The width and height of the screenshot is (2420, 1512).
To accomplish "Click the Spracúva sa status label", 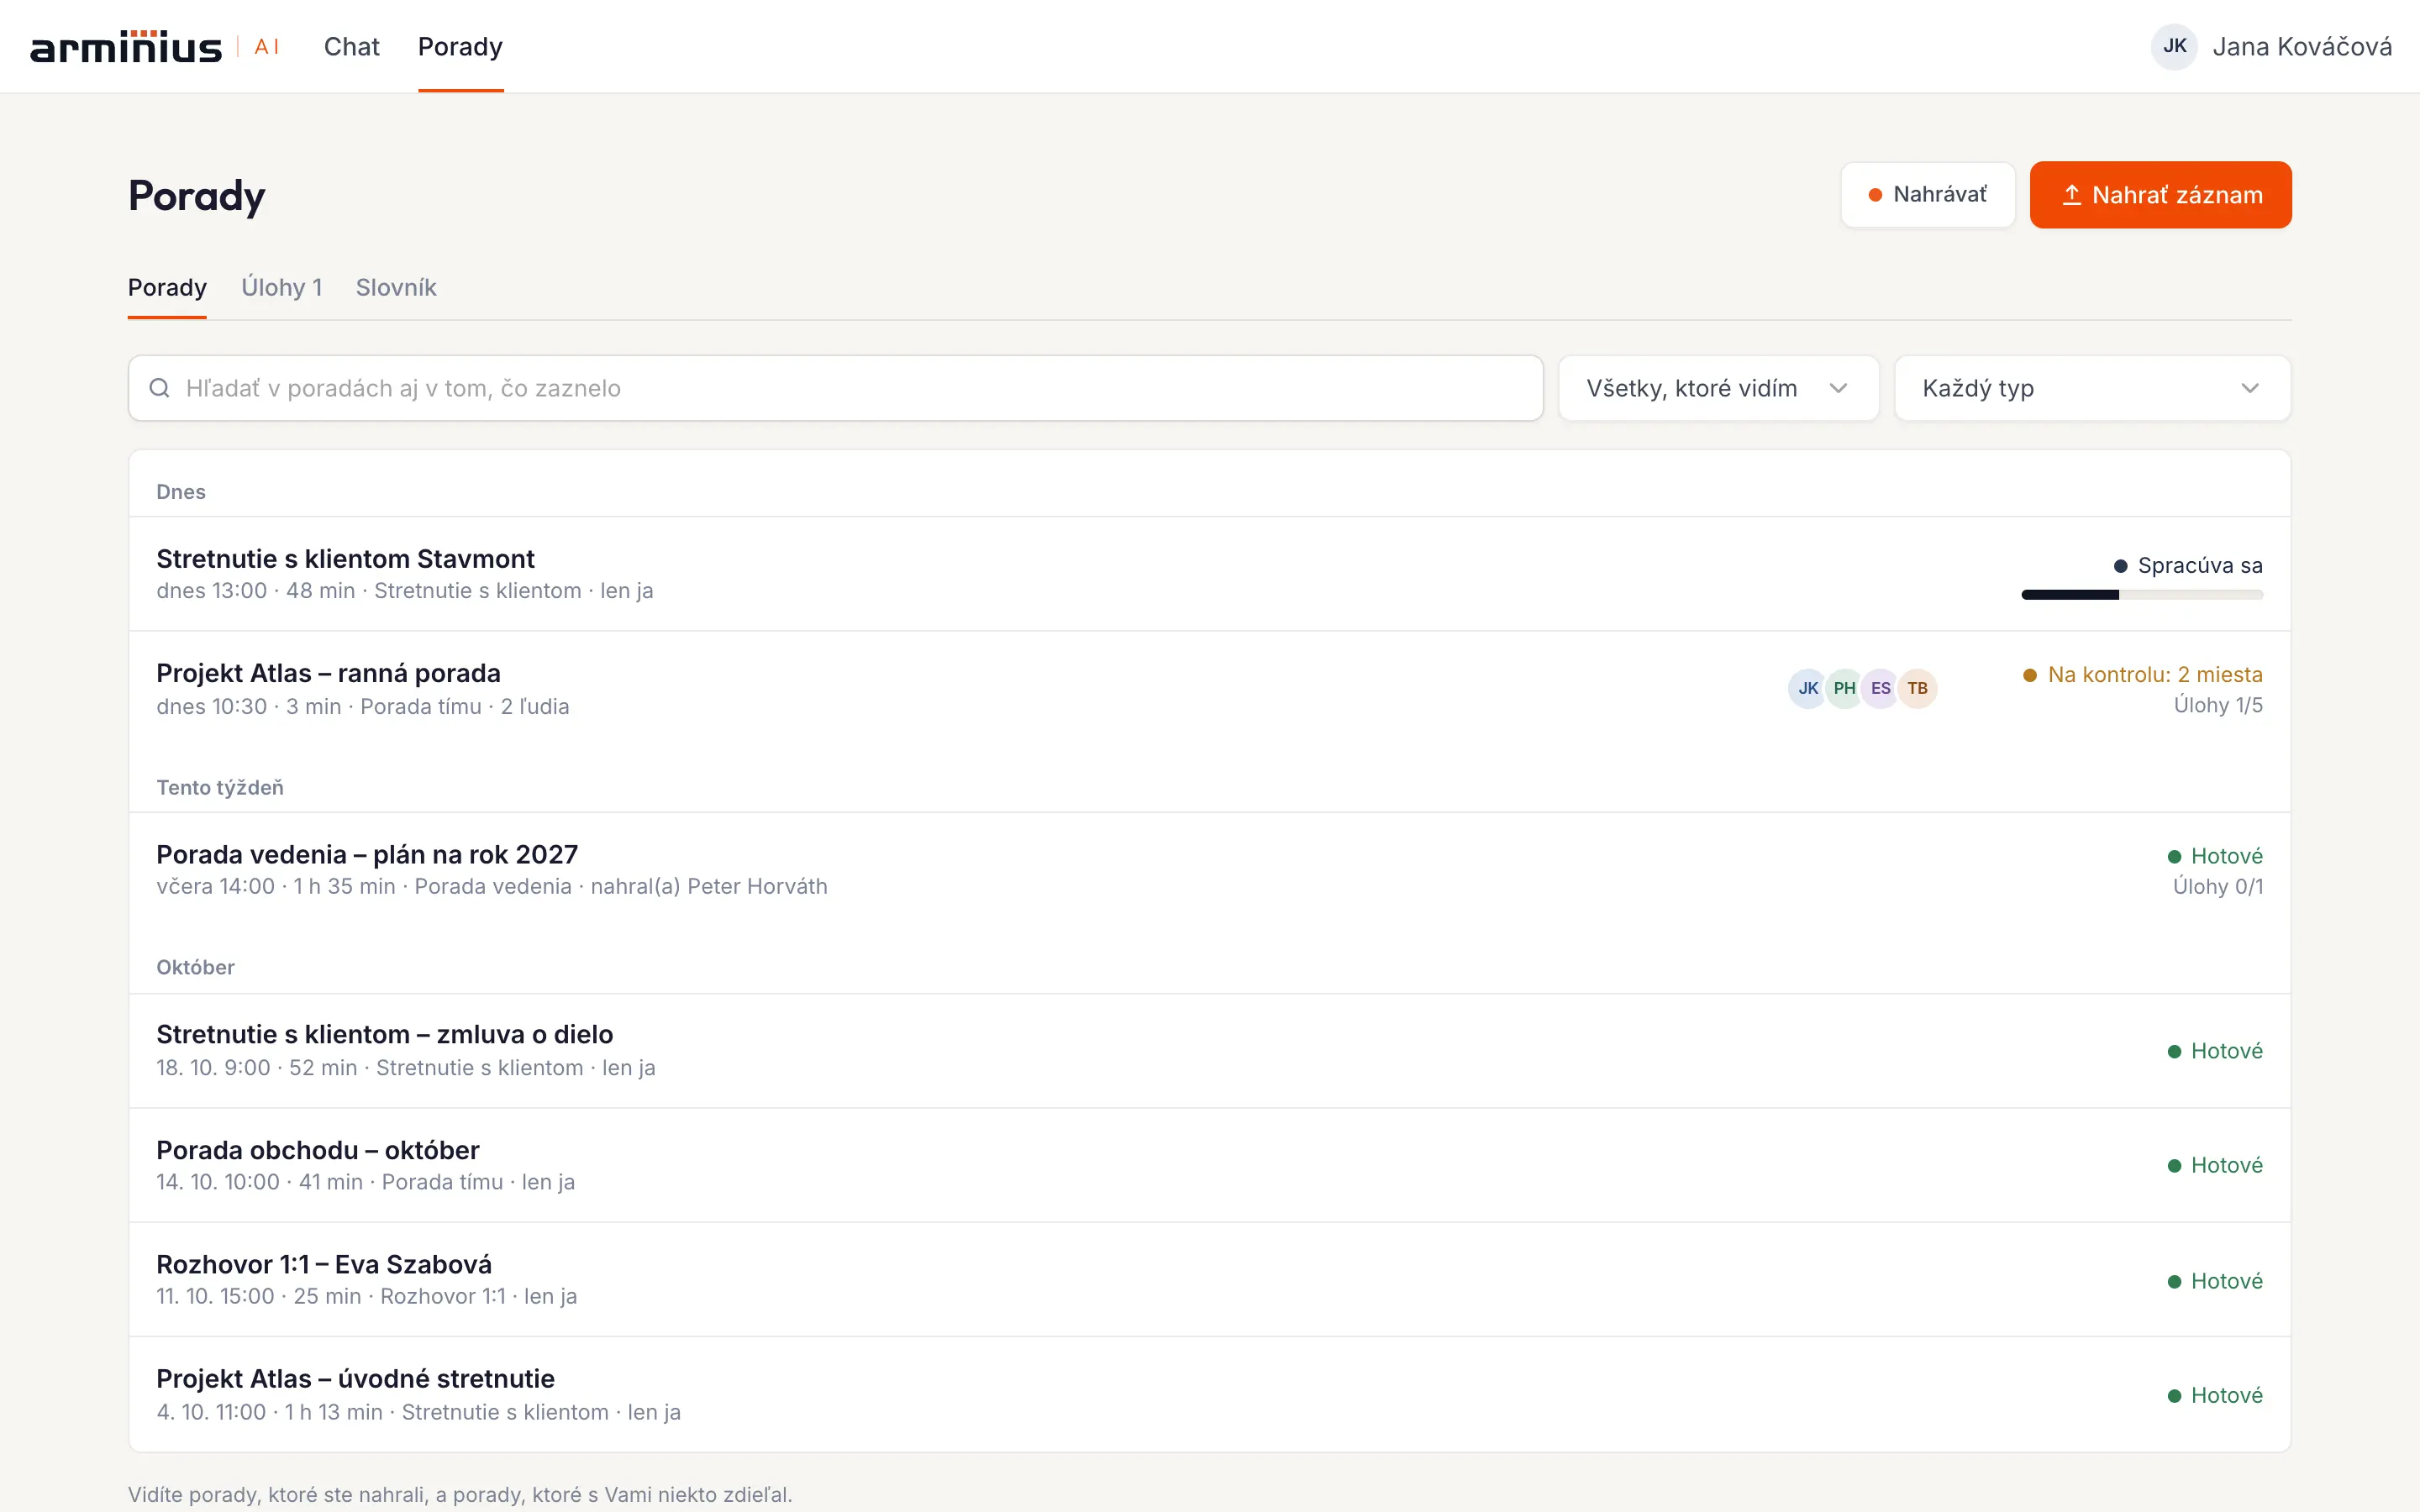I will coord(2188,566).
